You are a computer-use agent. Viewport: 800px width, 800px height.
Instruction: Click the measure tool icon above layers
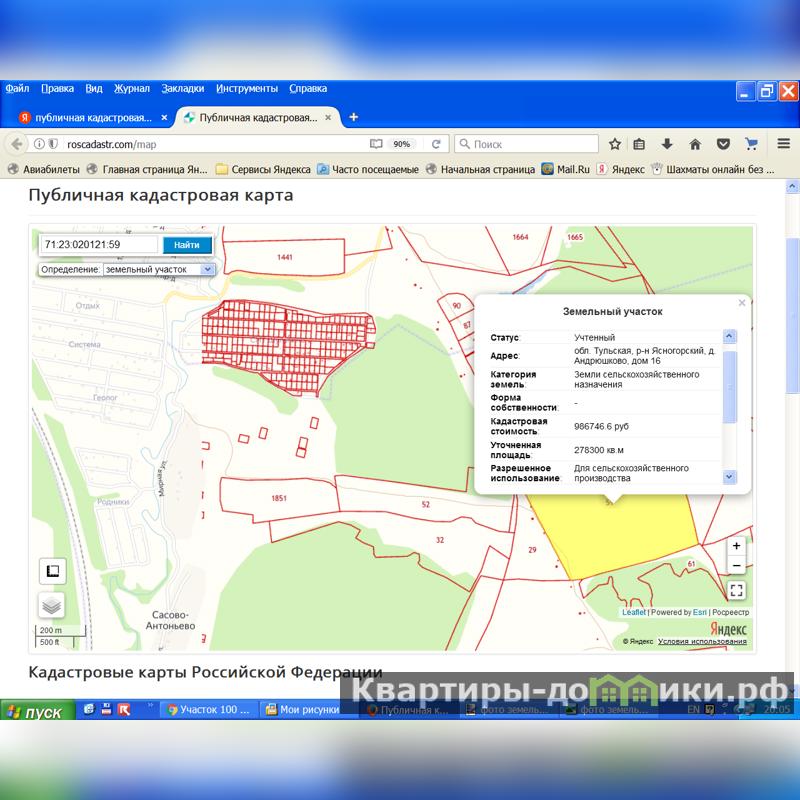52,571
